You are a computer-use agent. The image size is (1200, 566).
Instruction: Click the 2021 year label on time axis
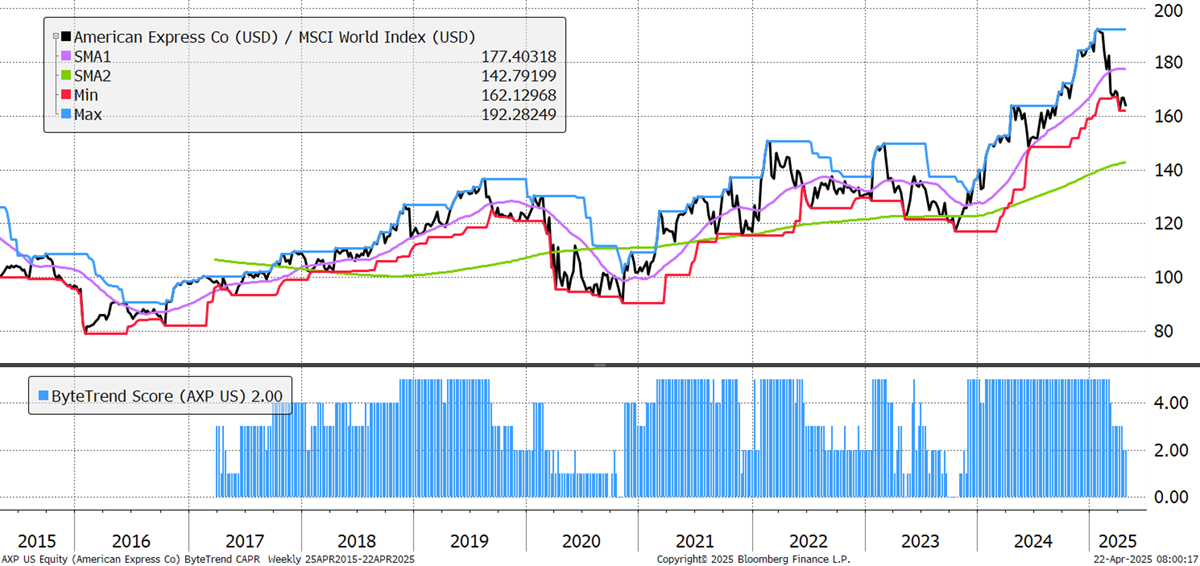[695, 541]
